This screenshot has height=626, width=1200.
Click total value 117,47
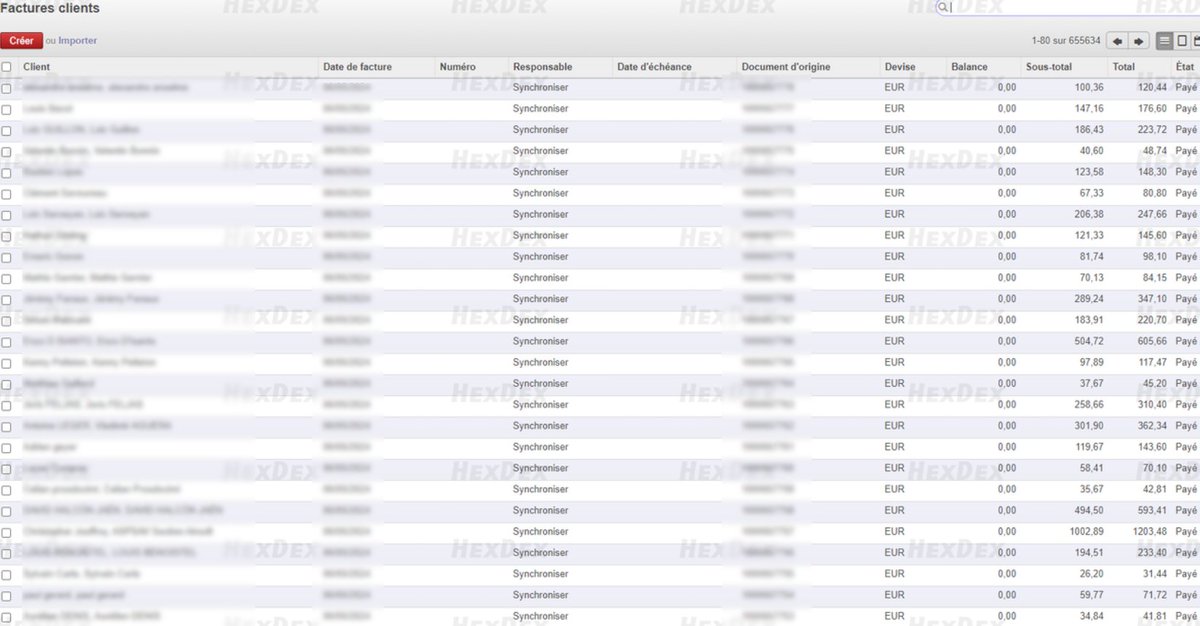click(1151, 362)
